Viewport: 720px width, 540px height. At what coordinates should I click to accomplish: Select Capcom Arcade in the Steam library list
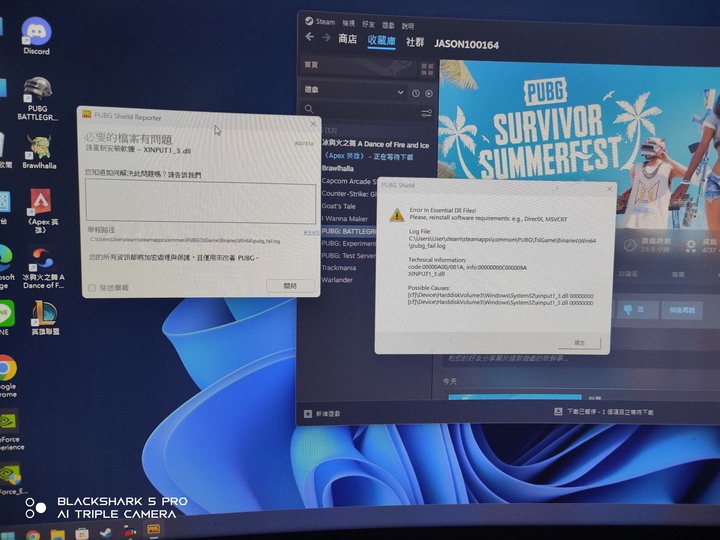(349, 181)
